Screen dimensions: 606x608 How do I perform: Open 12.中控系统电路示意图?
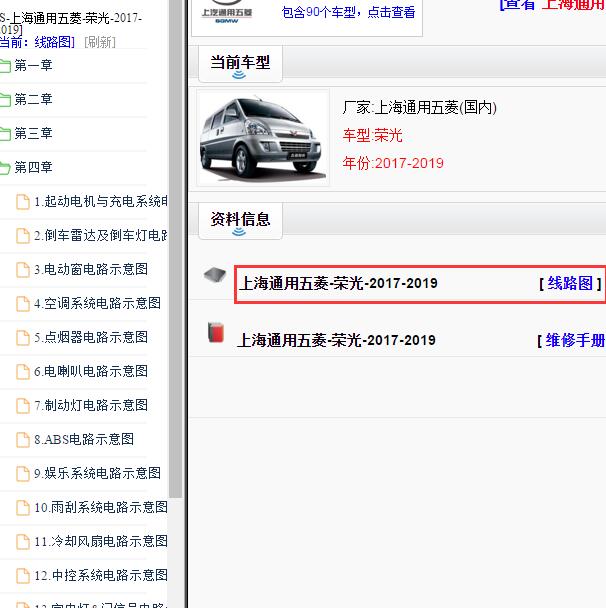tap(101, 575)
